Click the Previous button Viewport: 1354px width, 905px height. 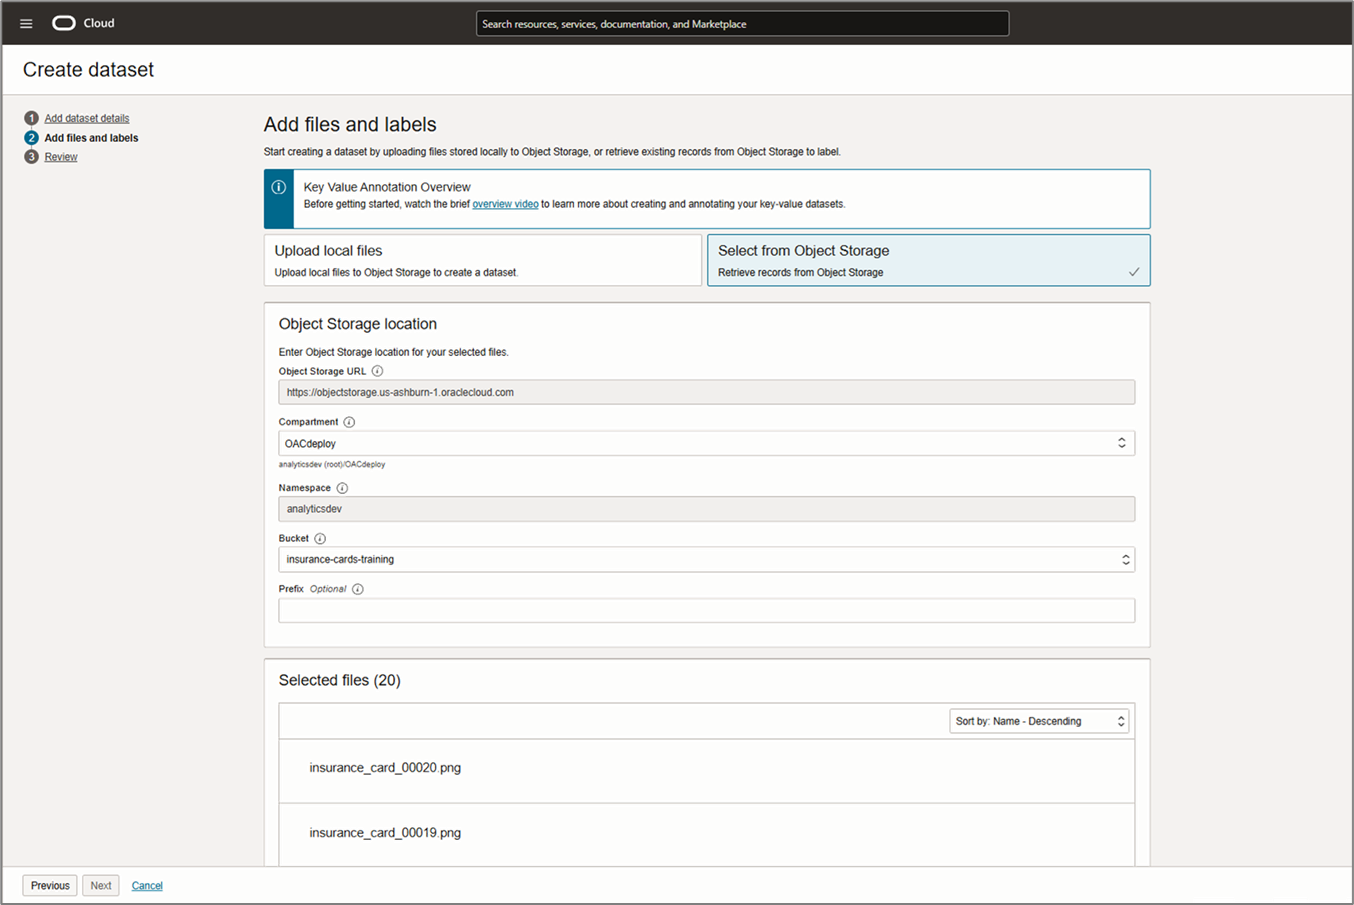pos(49,885)
